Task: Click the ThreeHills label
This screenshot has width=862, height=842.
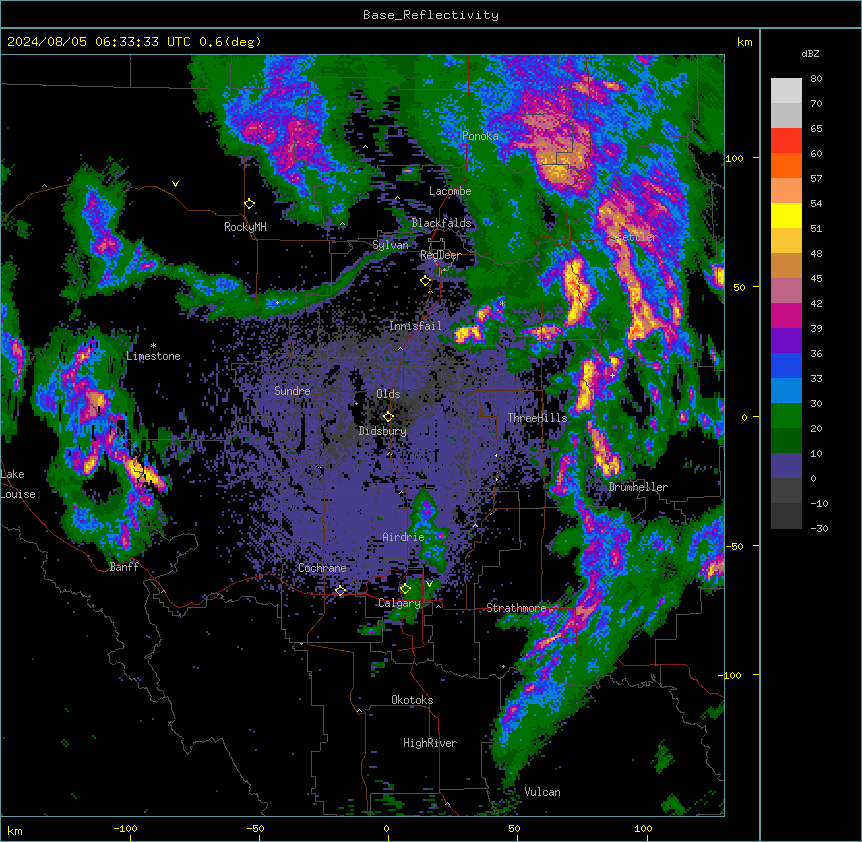Action: coord(537,418)
